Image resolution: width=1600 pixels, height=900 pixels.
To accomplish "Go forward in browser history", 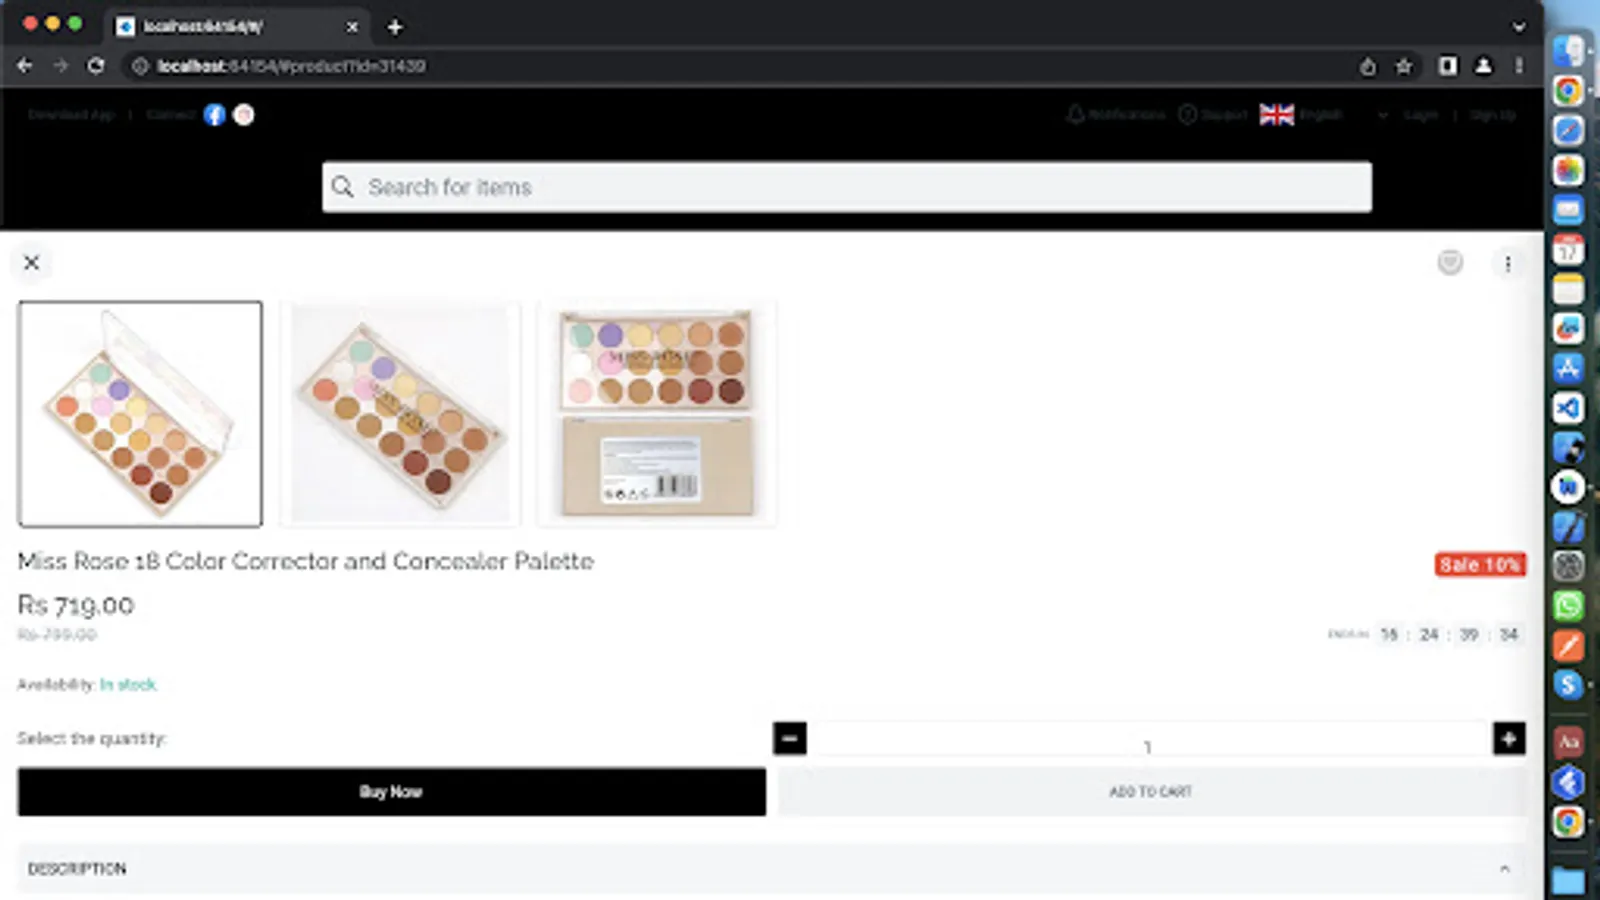I will tap(61, 66).
